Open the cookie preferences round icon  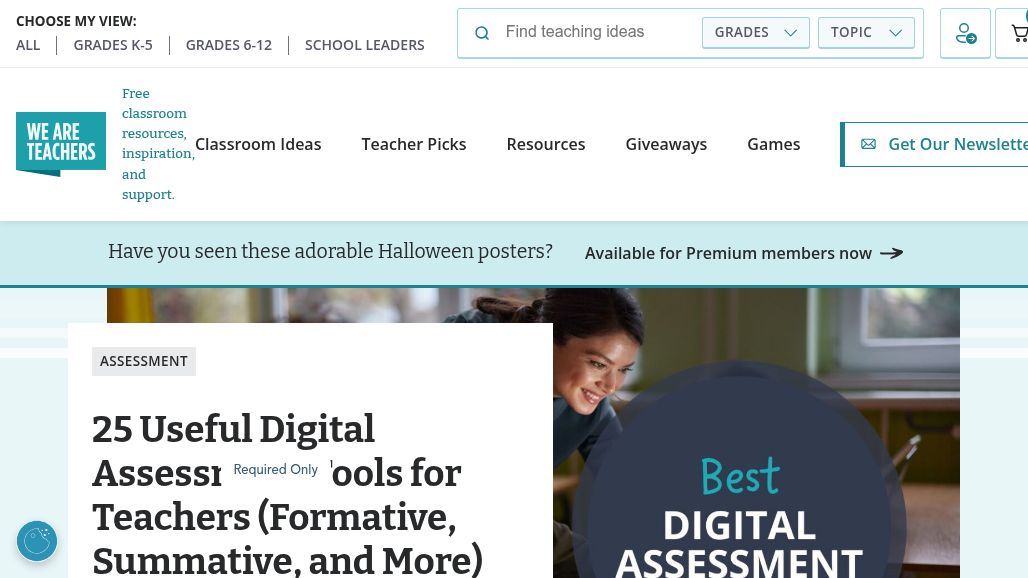[x=37, y=541]
